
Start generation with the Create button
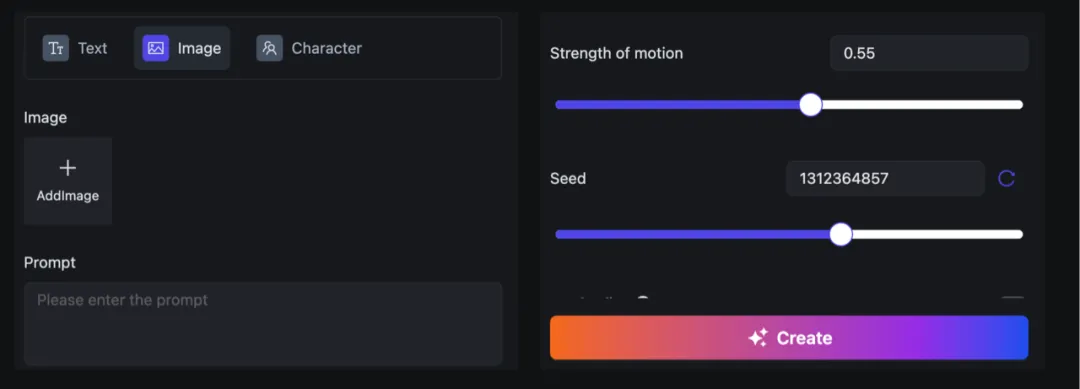pos(789,337)
